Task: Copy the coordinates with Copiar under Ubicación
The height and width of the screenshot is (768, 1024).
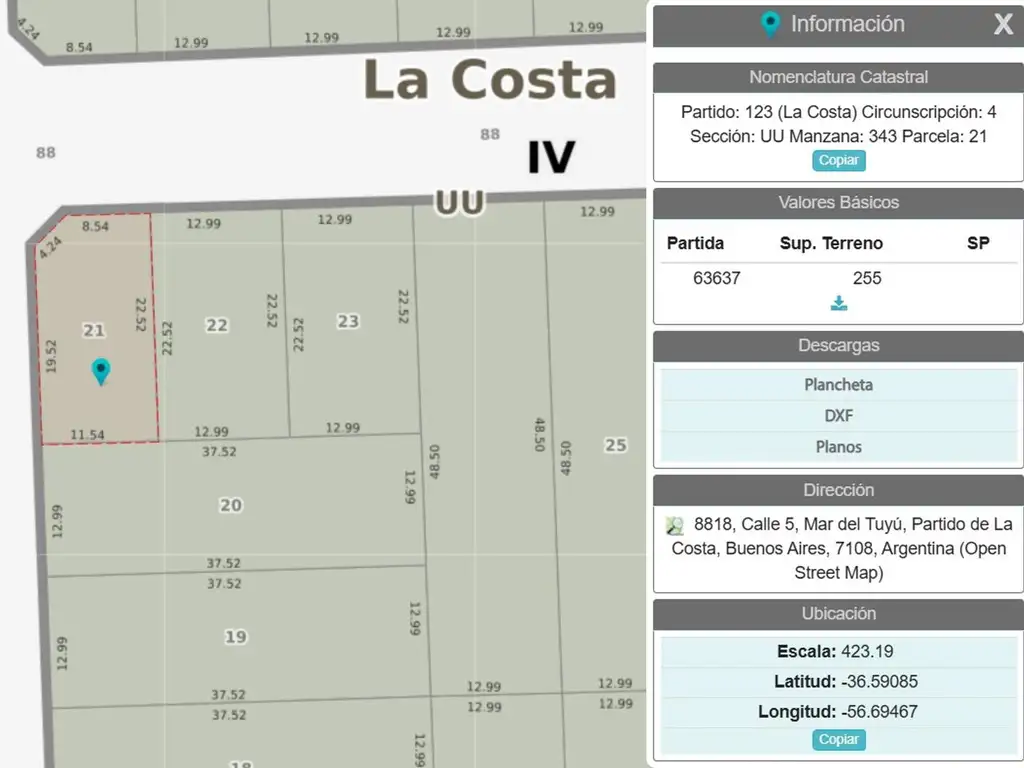Action: (x=838, y=739)
